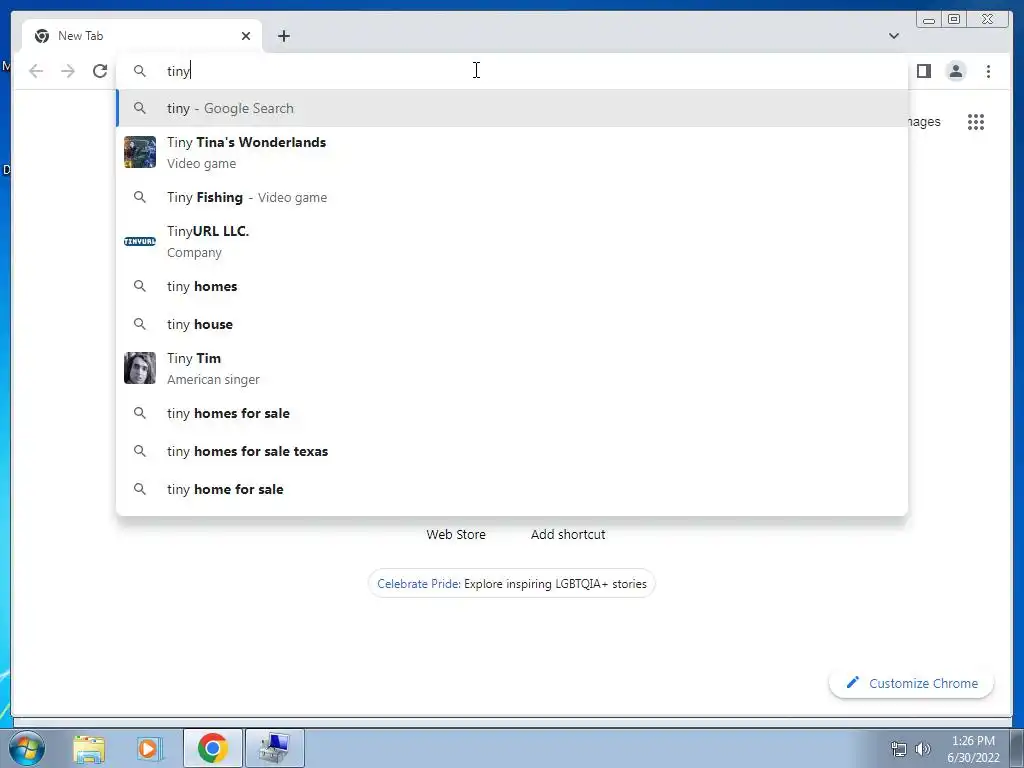Click the network tray icon
1024x768 pixels.
[x=899, y=748]
